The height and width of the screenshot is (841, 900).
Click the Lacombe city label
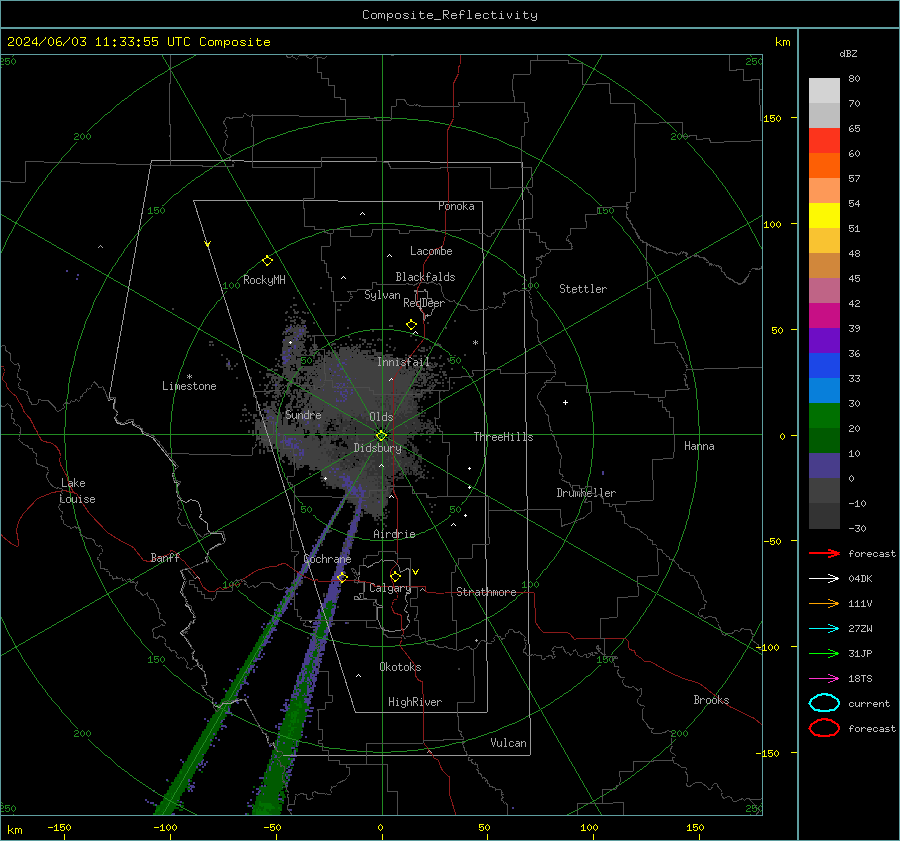(x=431, y=251)
